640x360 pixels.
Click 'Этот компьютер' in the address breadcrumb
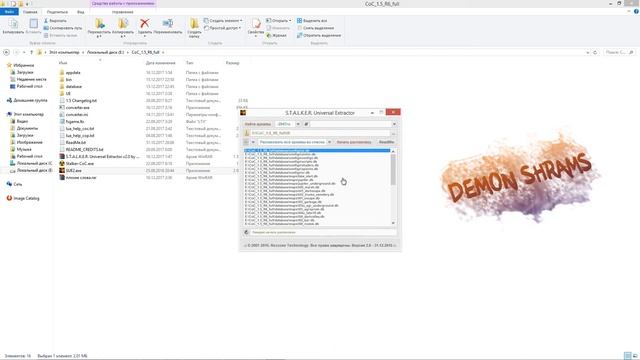click(x=64, y=52)
